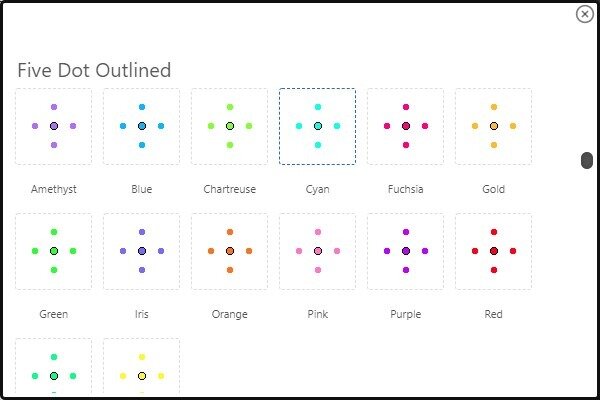Select the yellow five dot icon in the bottom row
Viewport: 600px width, 400px height.
142,366
